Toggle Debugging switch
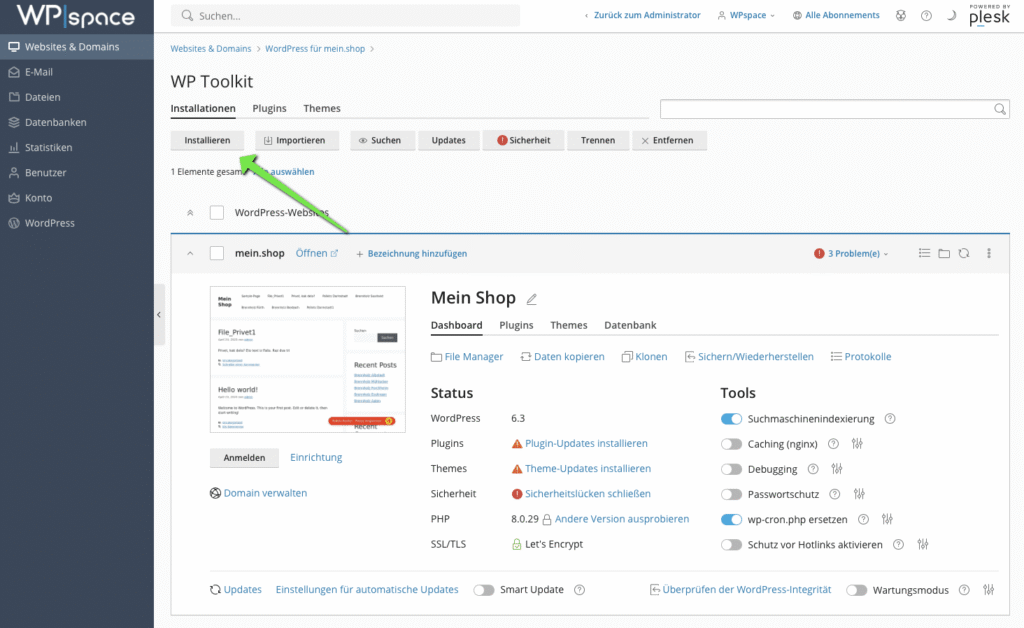Viewport: 1024px width, 628px height. click(731, 469)
